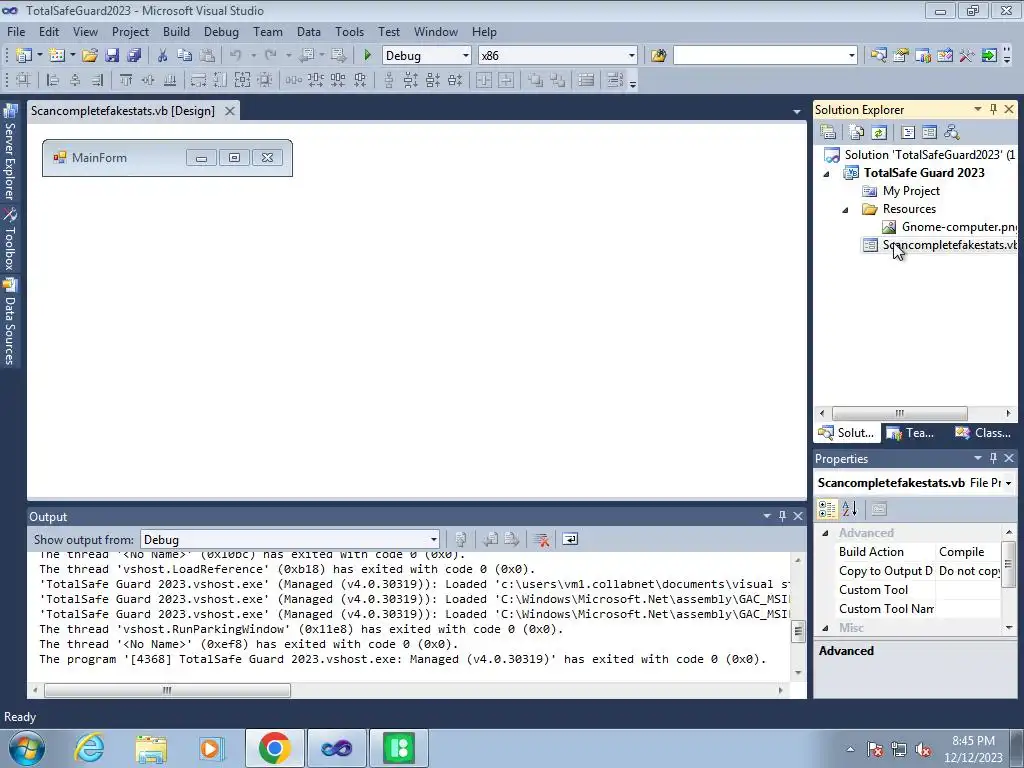Click Align Lefts layout icon
This screenshot has height=768, width=1024.
(53, 80)
